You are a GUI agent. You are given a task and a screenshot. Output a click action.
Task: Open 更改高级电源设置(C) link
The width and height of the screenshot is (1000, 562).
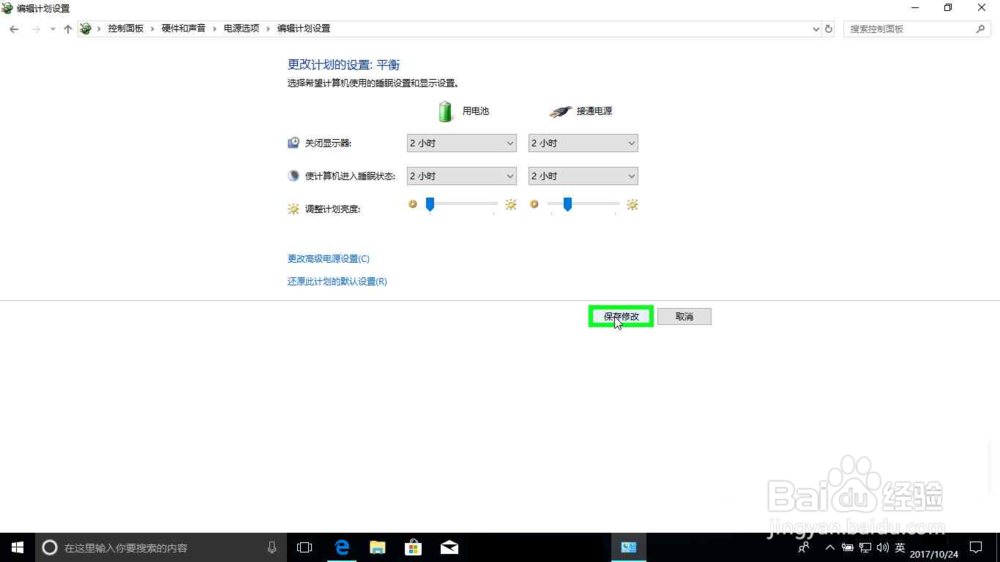328,258
